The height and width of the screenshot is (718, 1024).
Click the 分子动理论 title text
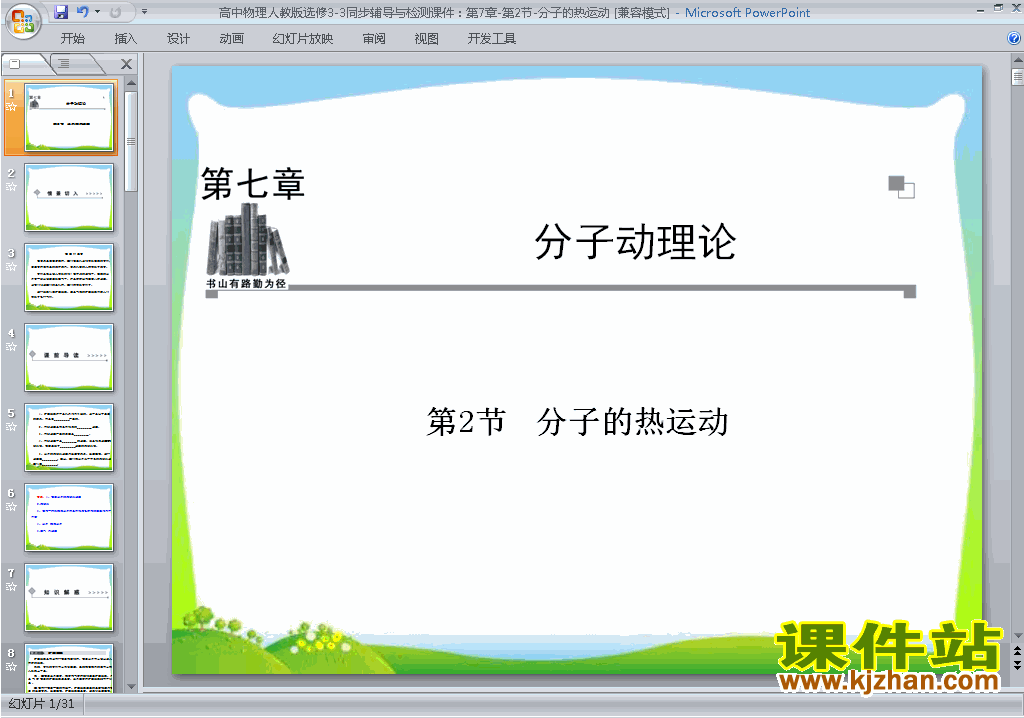[x=635, y=242]
